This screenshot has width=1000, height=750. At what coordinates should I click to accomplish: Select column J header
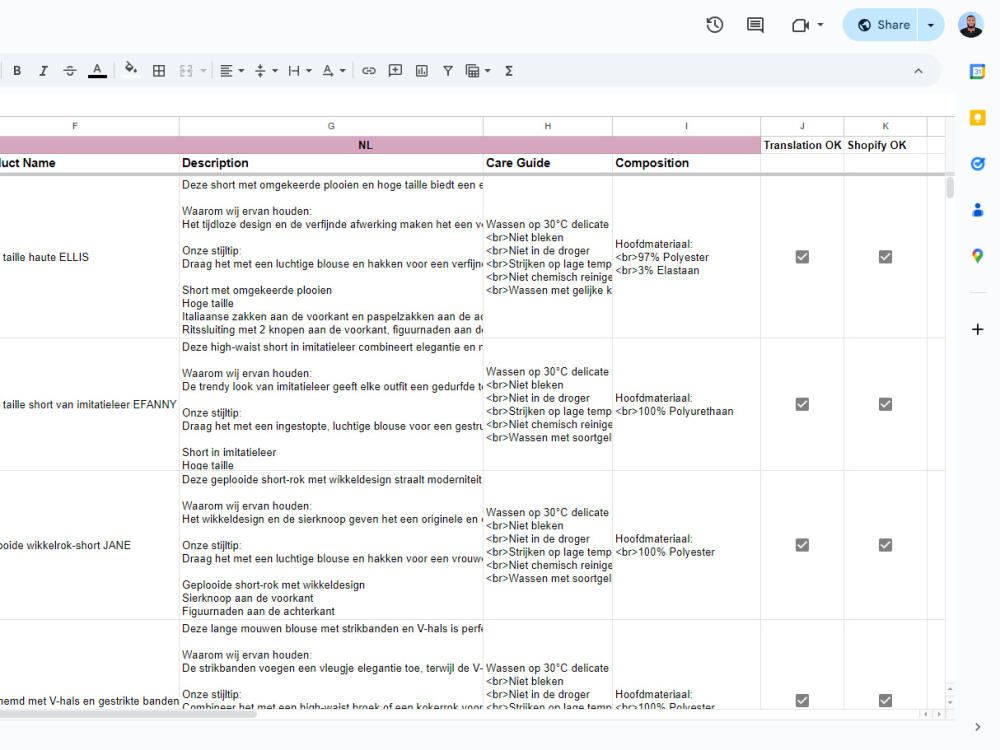[802, 126]
